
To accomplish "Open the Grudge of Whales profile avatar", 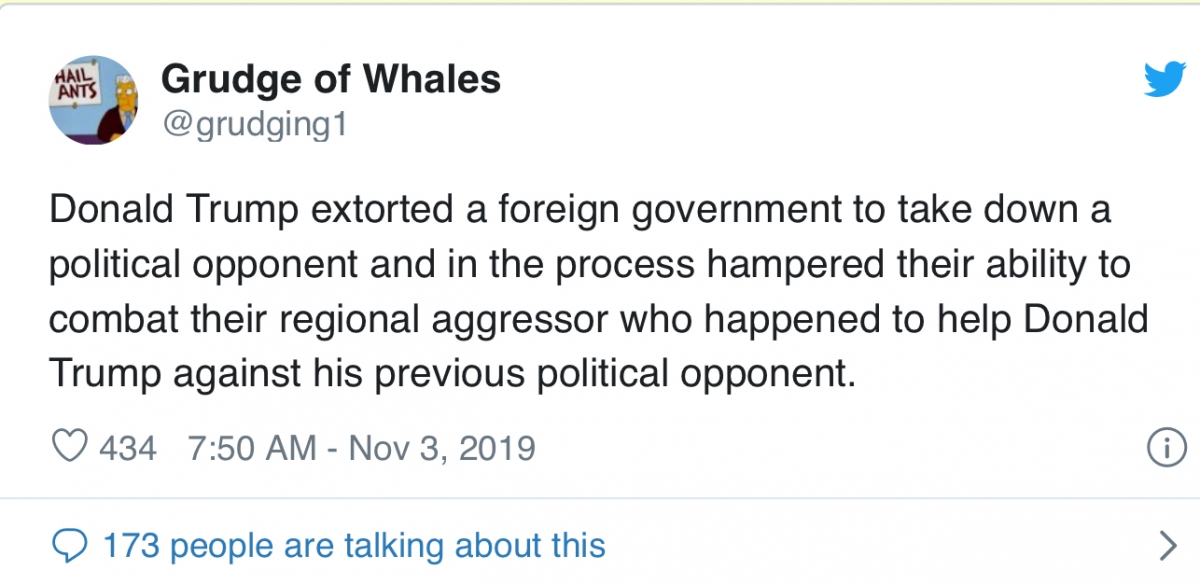I will [93, 100].
